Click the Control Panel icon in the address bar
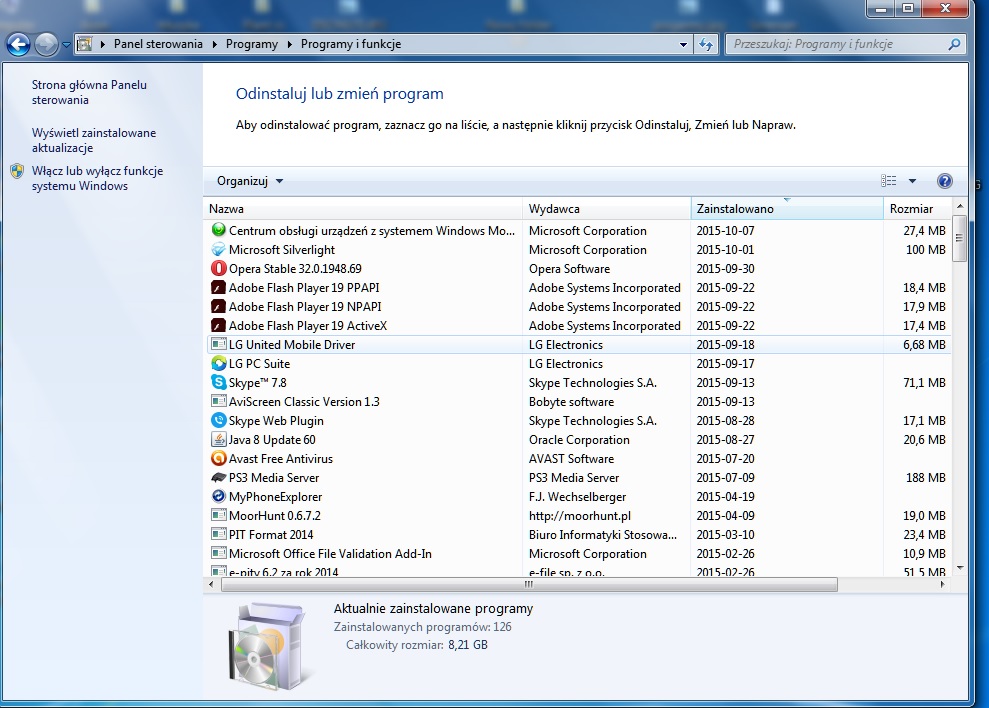989x708 pixels. 84,44
